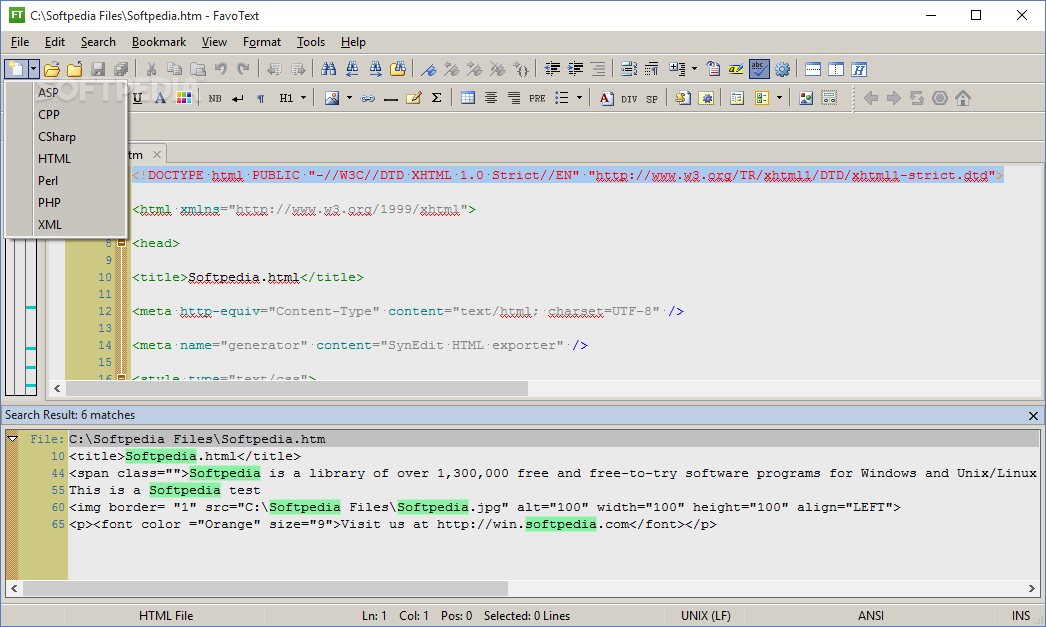
Task: Click the Font A icon
Action: 160,98
